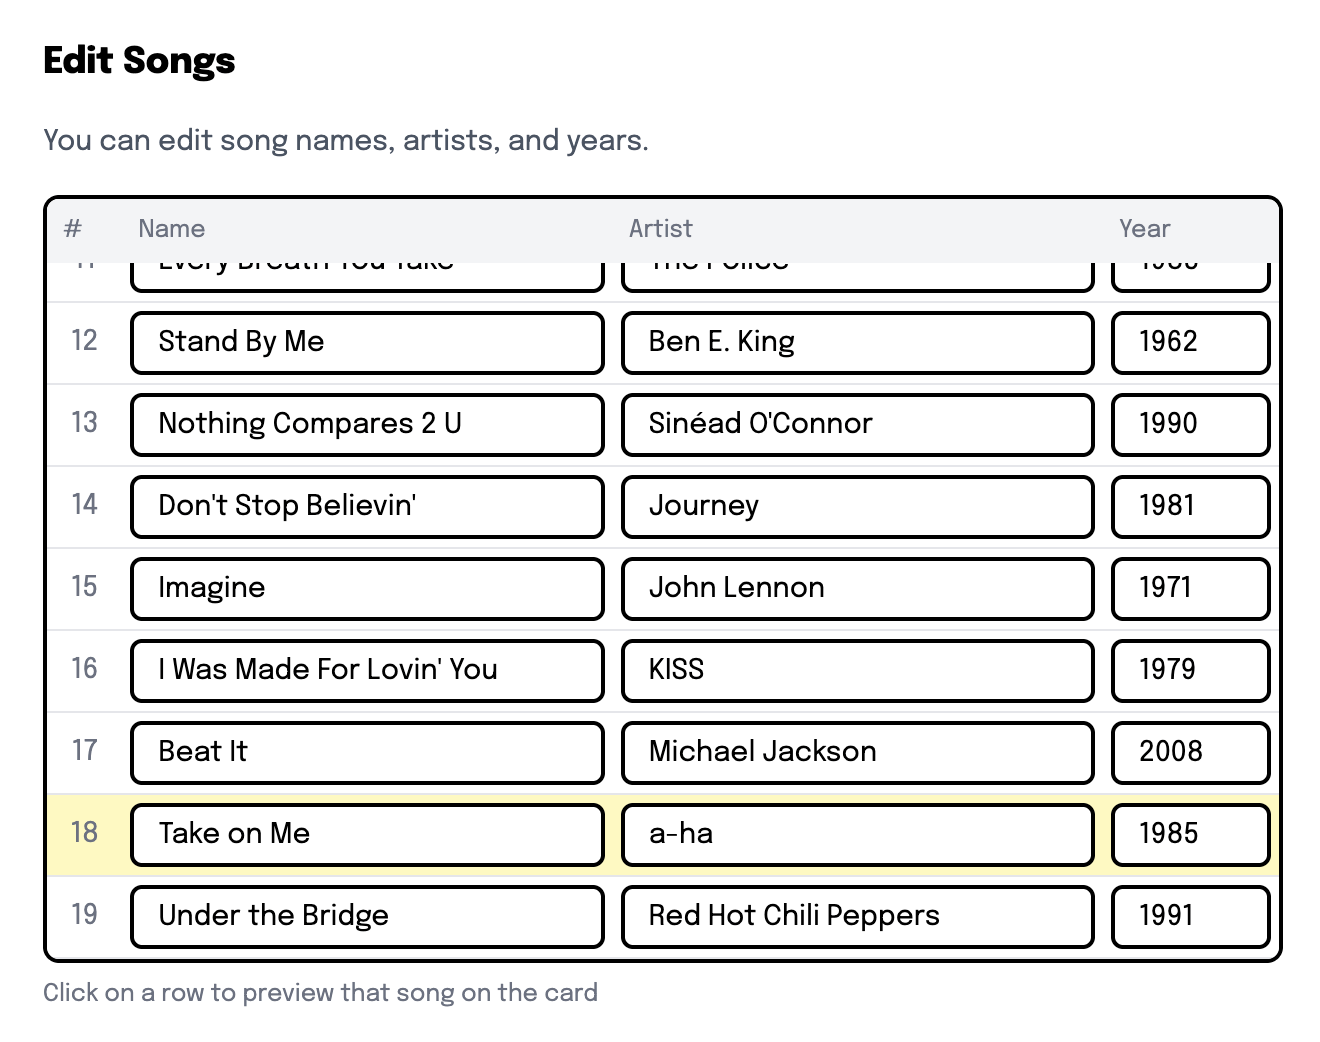Click the 2008 year field for Beat It
Screen dimensions: 1320x1042
(1189, 752)
